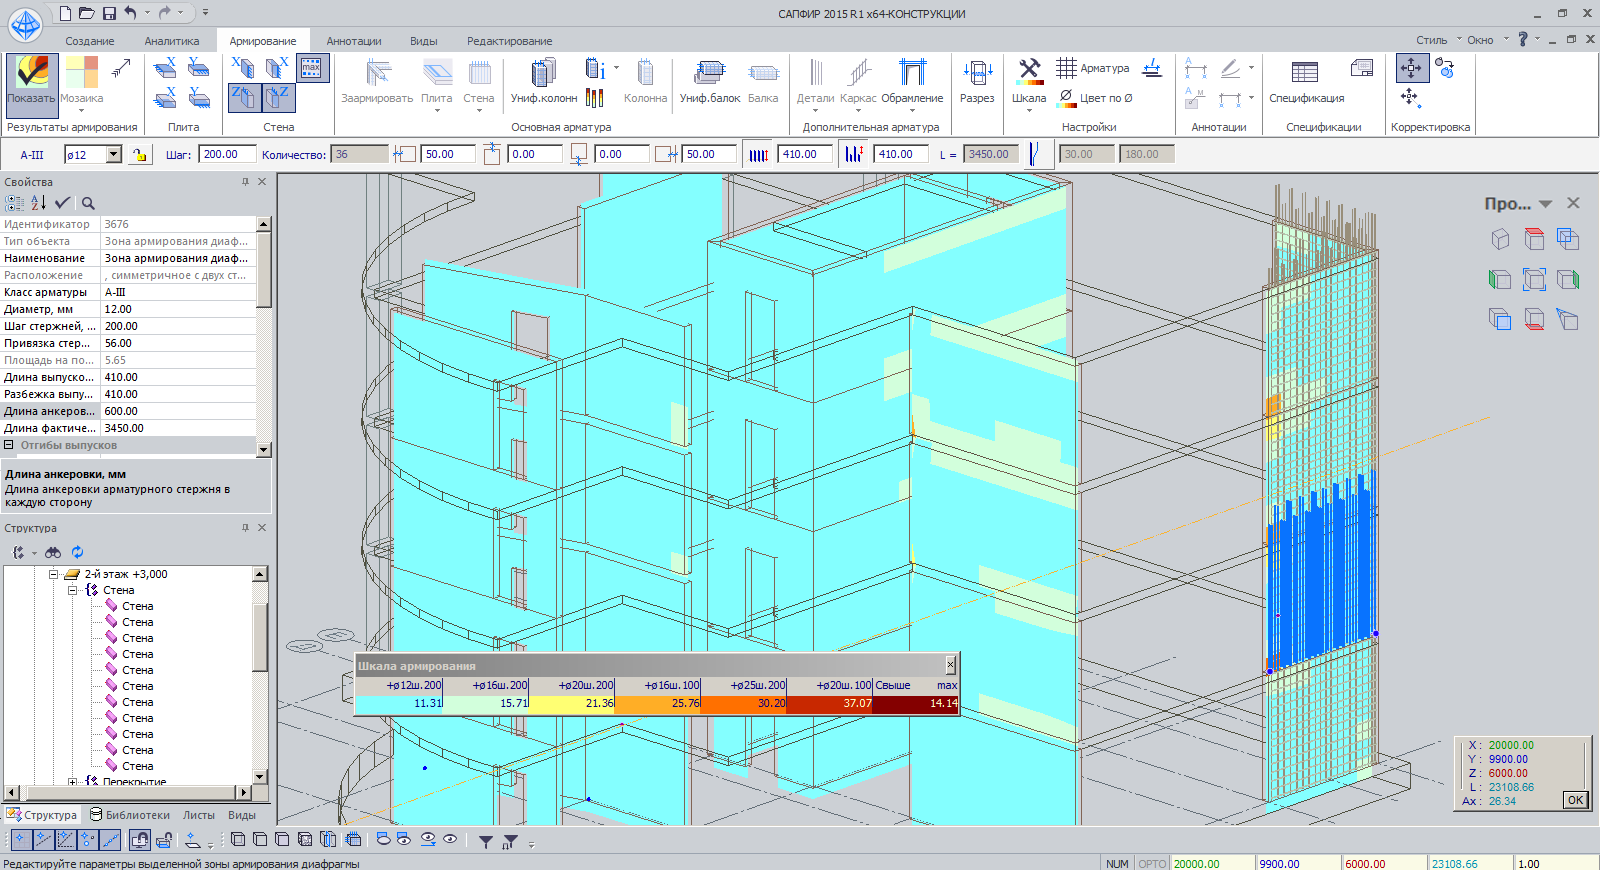Switch to the Аналитика ribbon tab
This screenshot has height=870, width=1600.
tap(171, 41)
